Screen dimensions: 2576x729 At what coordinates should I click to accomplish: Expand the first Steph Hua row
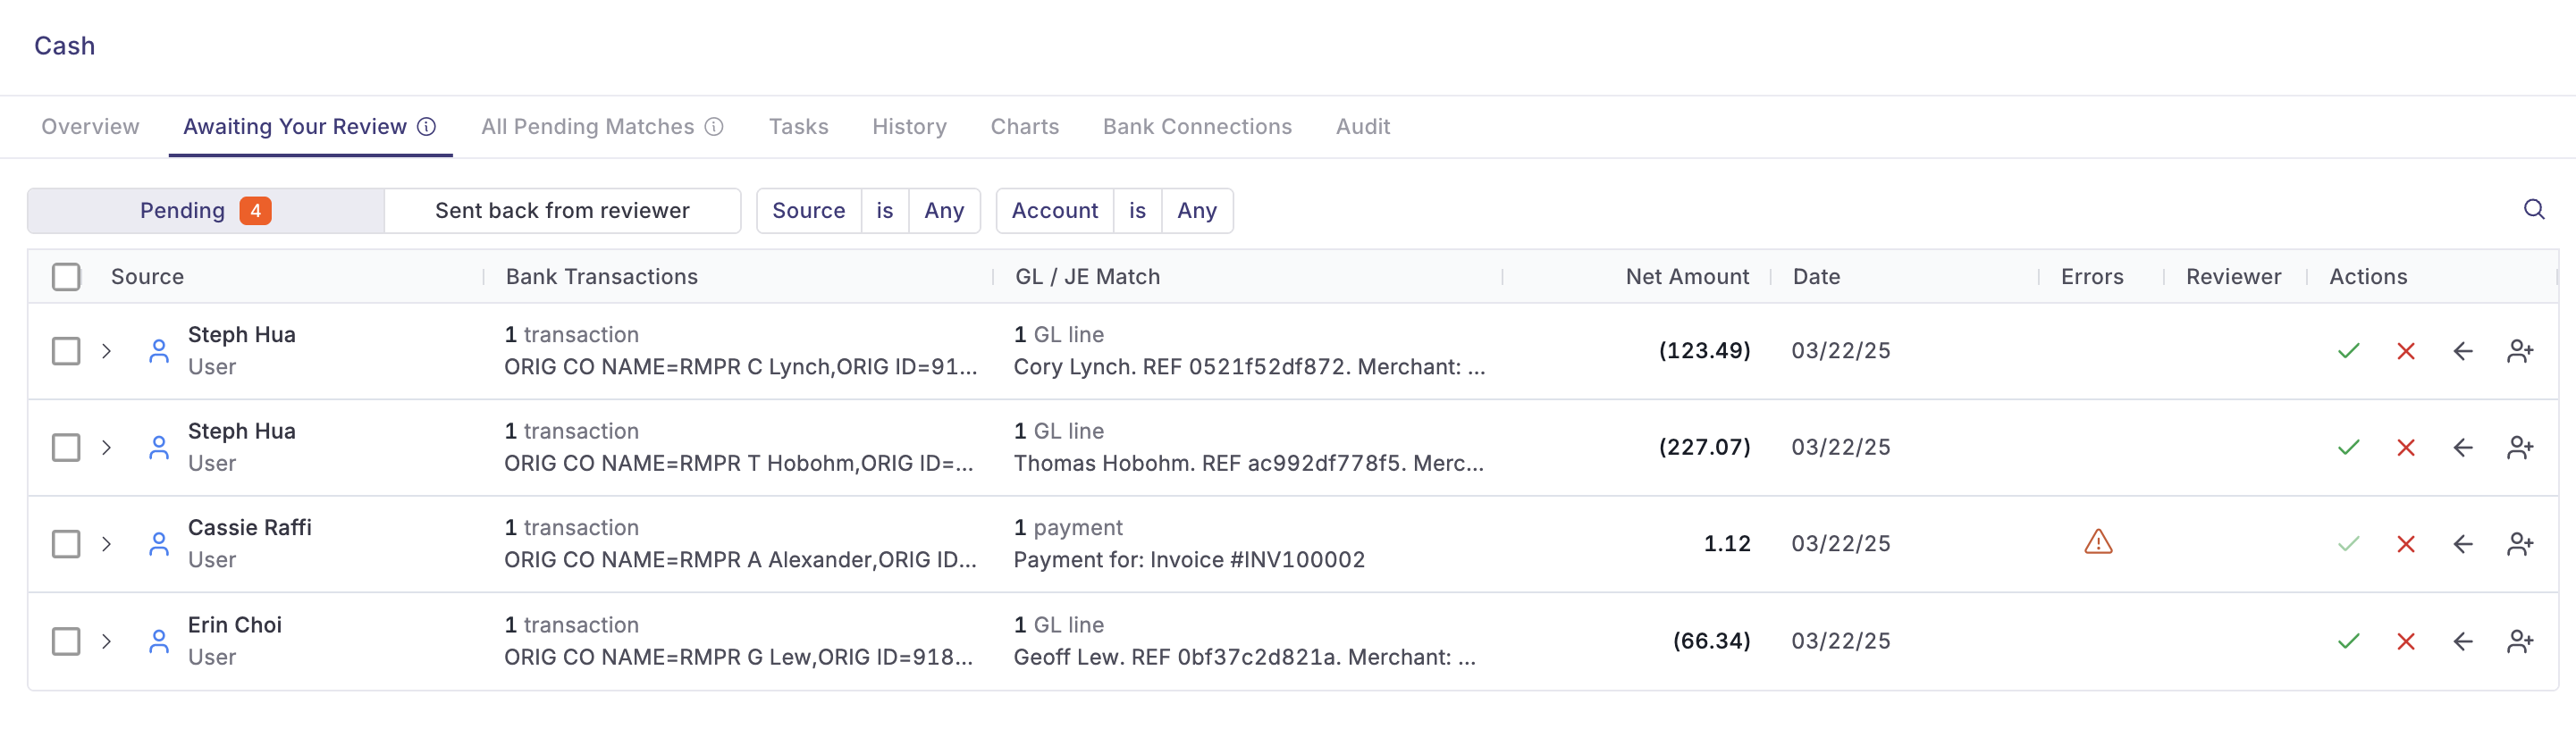tap(106, 351)
